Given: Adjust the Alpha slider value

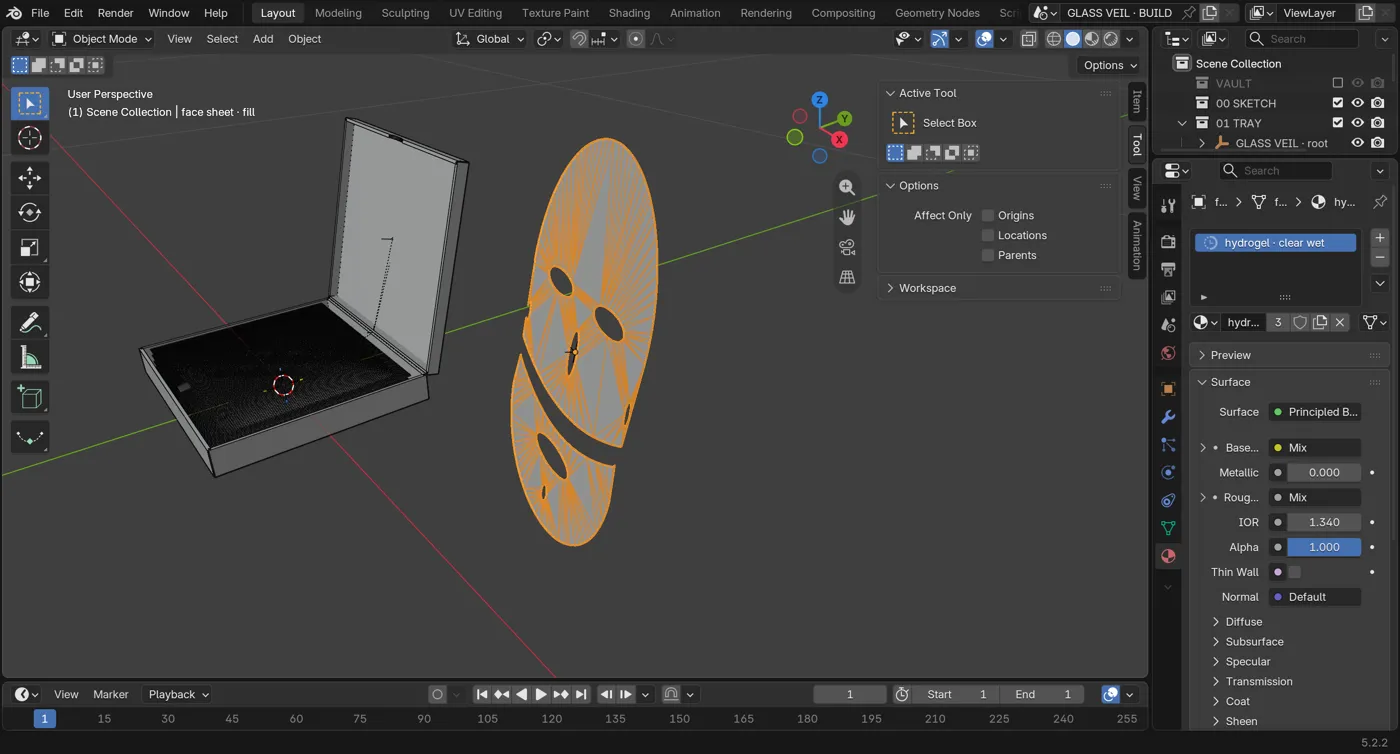Looking at the screenshot, I should (x=1324, y=547).
